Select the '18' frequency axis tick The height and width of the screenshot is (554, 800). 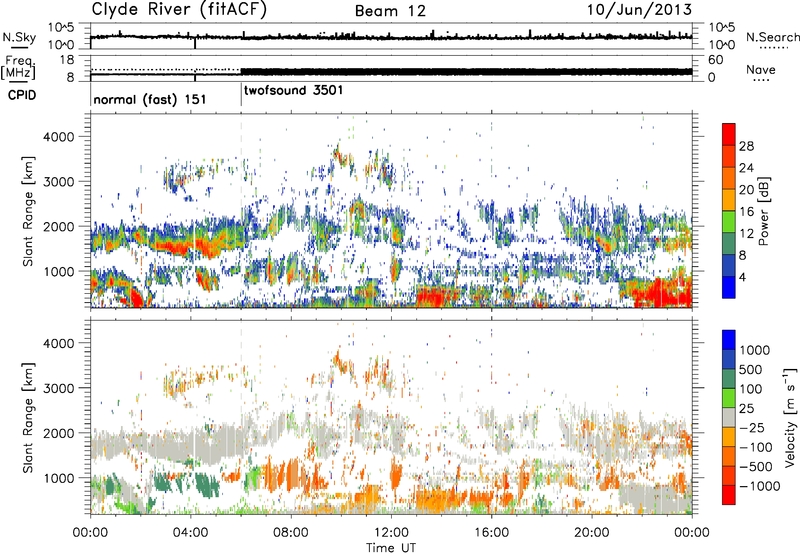(x=67, y=59)
